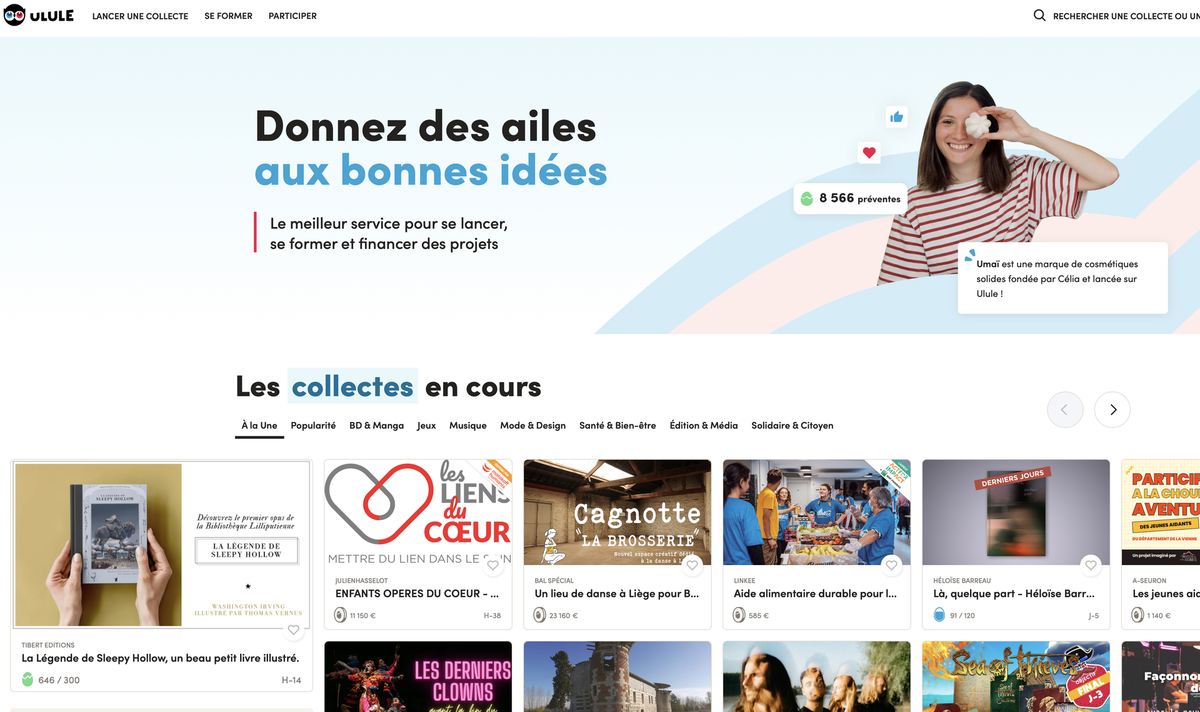Click heart on Aide alimentaire durable card
Viewport: 1200px width, 712px height.
[891, 565]
